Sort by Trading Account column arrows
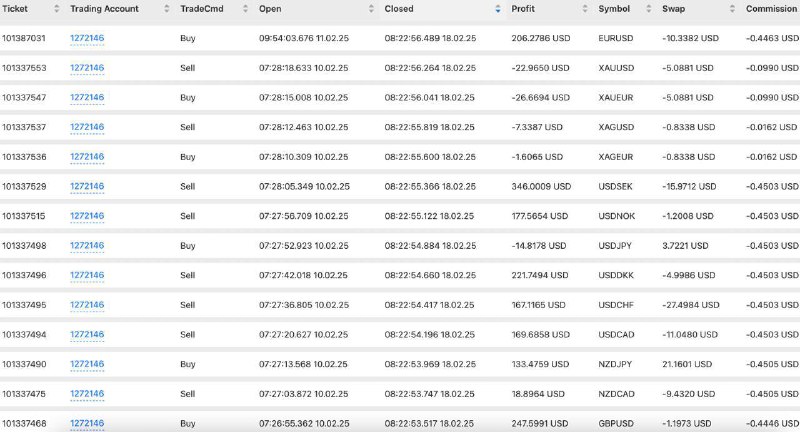Image resolution: width=800 pixels, height=432 pixels. (x=166, y=9)
